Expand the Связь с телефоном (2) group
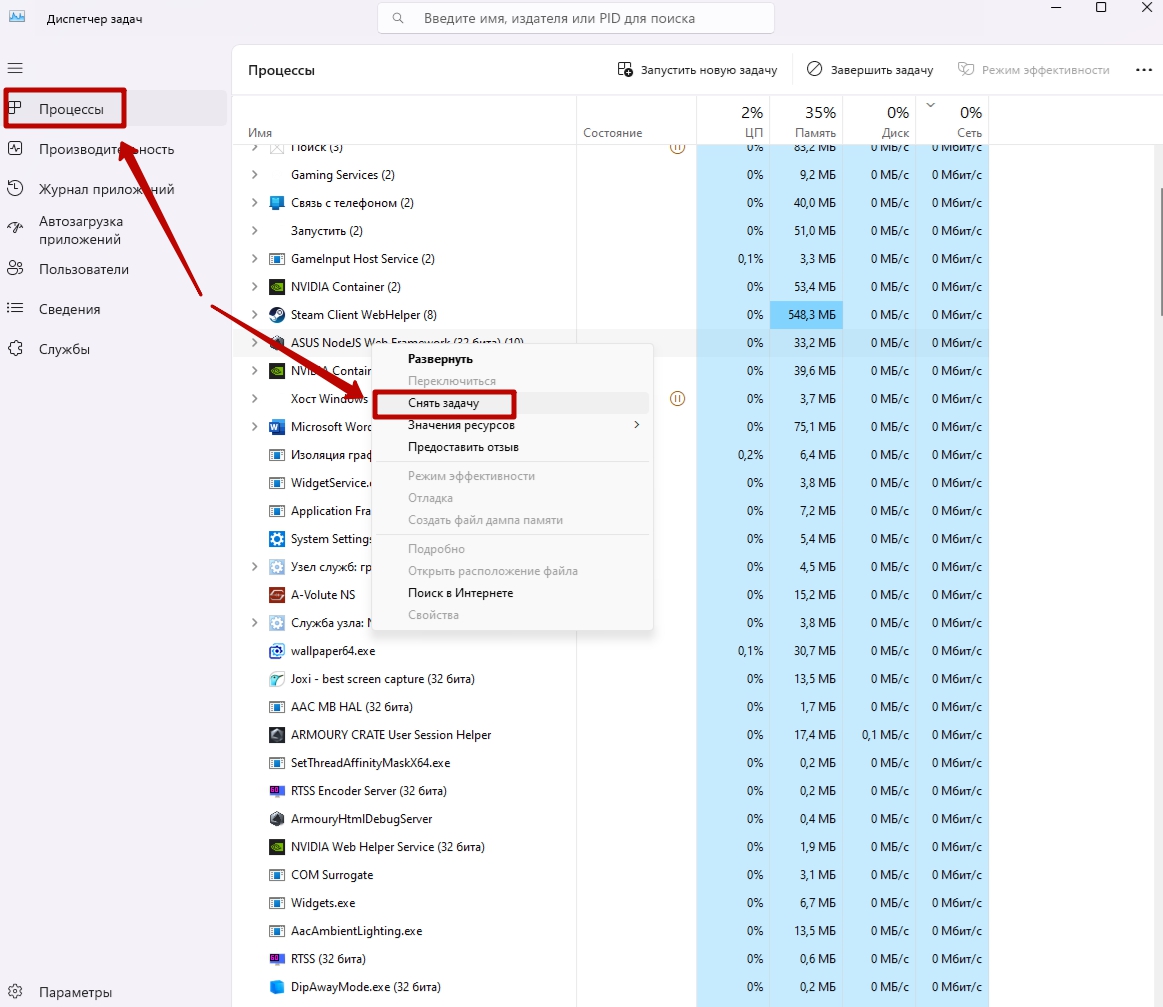 [x=254, y=202]
